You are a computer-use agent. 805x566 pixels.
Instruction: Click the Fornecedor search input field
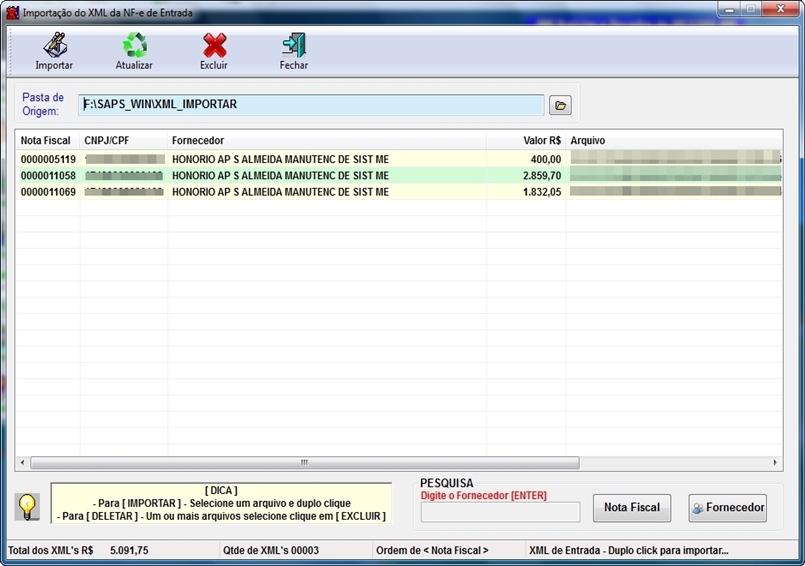[500, 512]
